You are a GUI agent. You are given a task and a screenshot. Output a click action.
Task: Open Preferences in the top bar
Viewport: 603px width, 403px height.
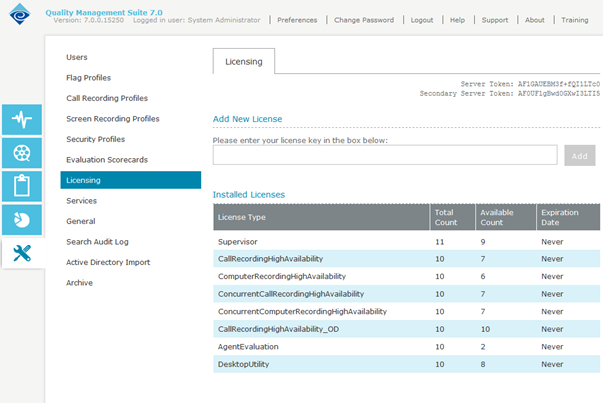point(297,20)
